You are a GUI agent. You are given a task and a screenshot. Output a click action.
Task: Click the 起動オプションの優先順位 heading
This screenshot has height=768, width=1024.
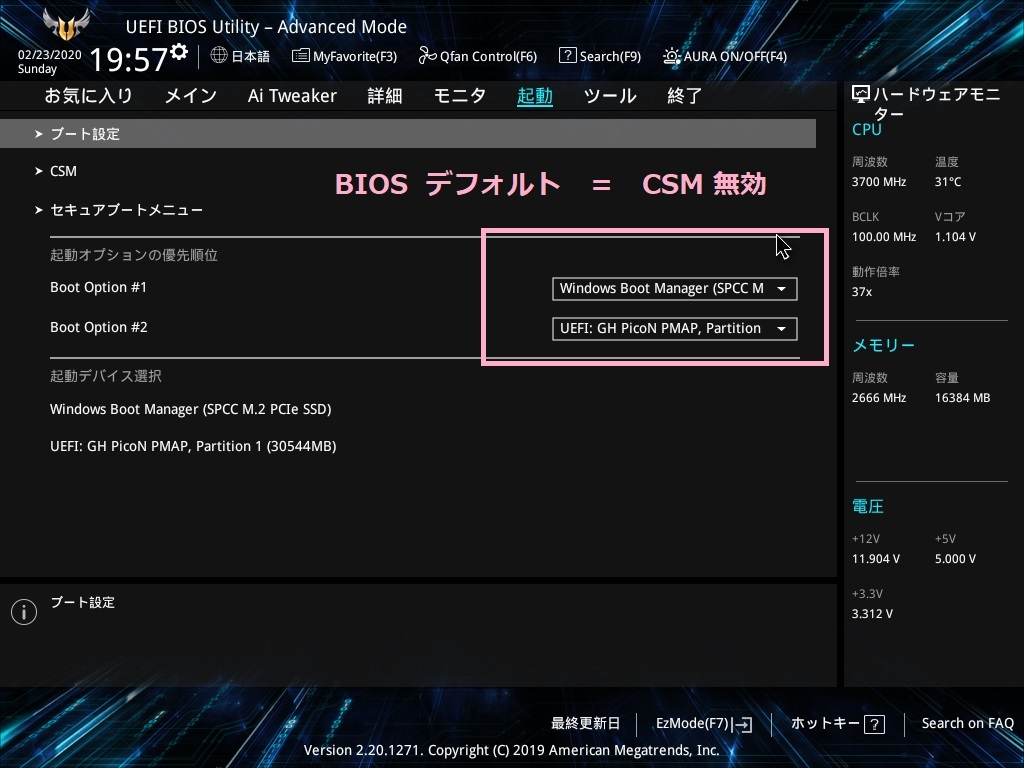tap(134, 255)
